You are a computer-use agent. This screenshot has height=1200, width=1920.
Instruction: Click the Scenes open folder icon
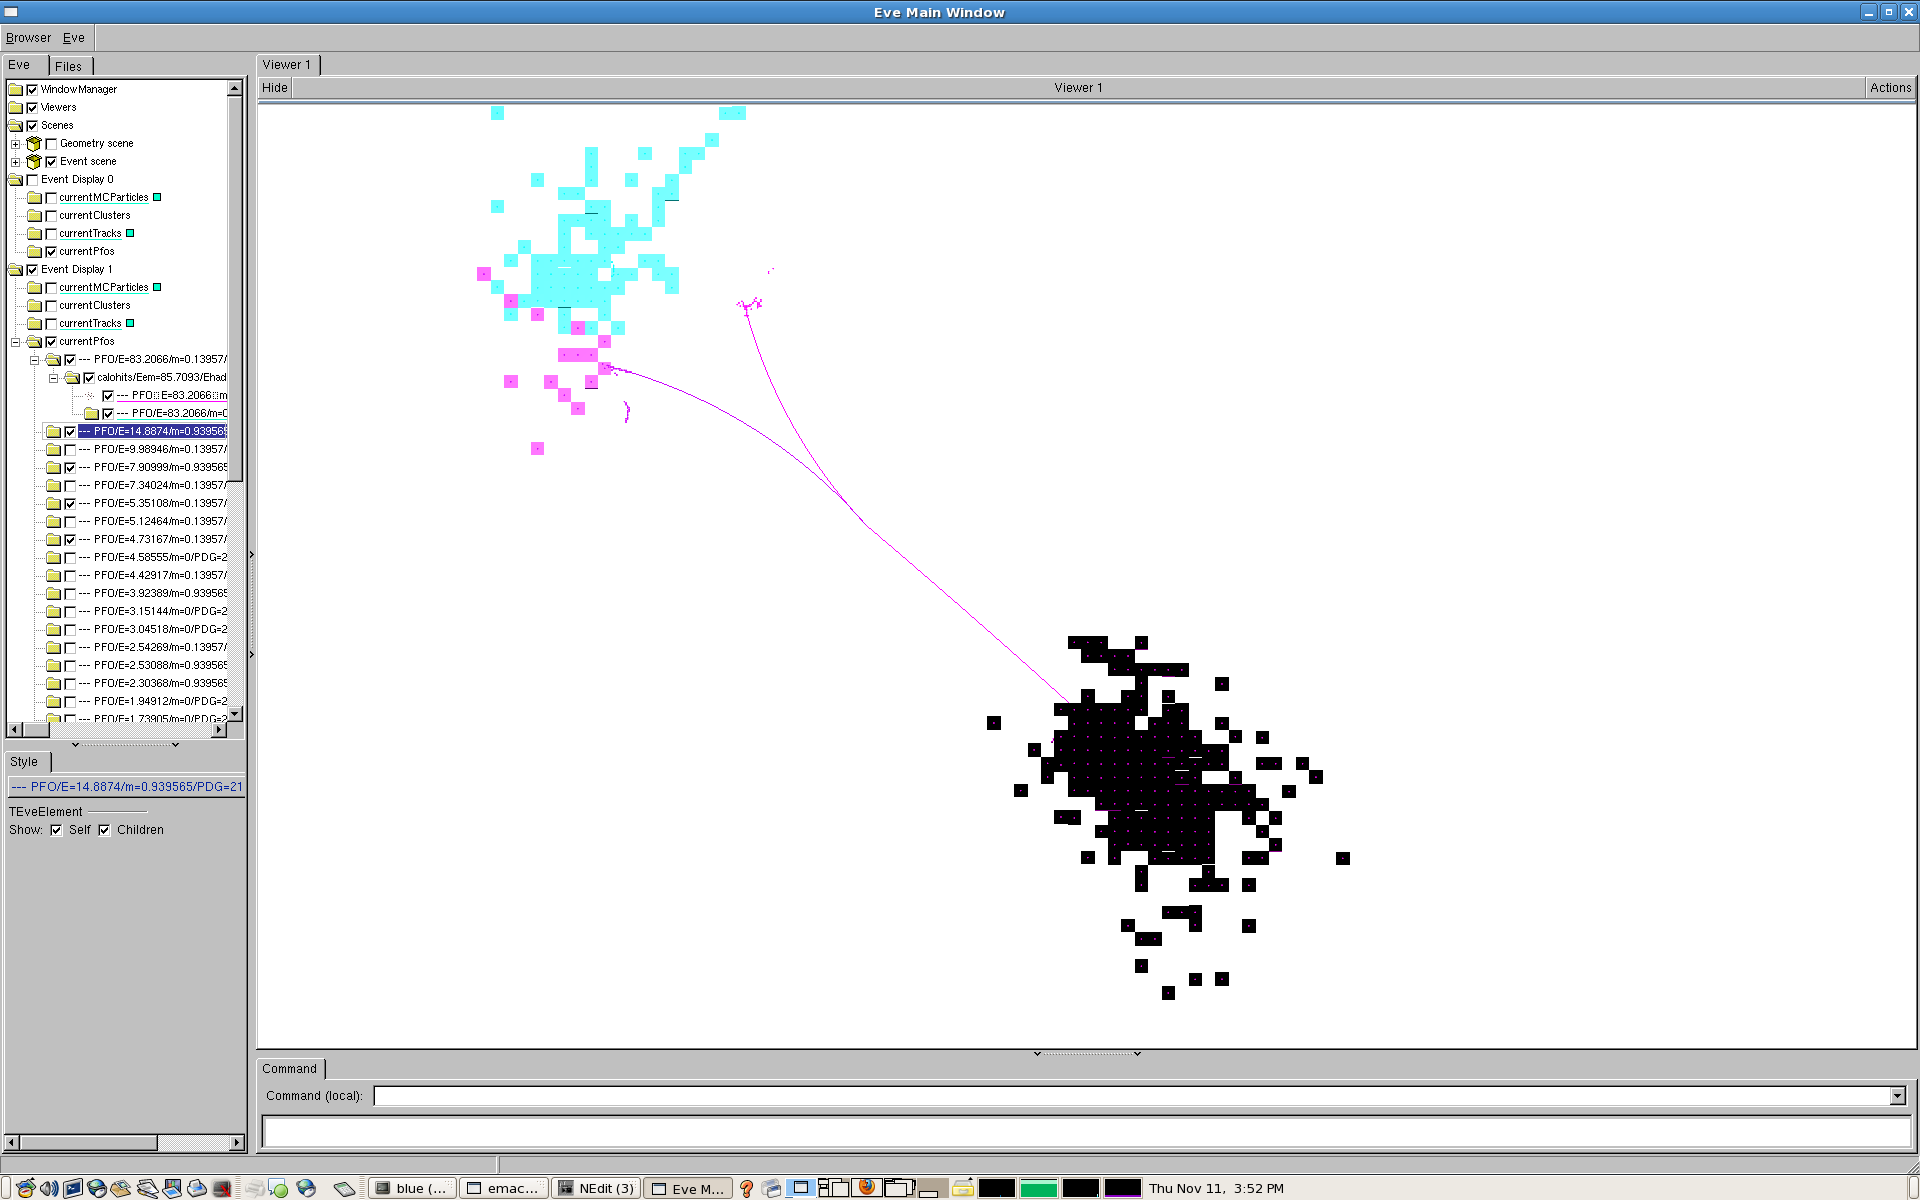click(15, 126)
